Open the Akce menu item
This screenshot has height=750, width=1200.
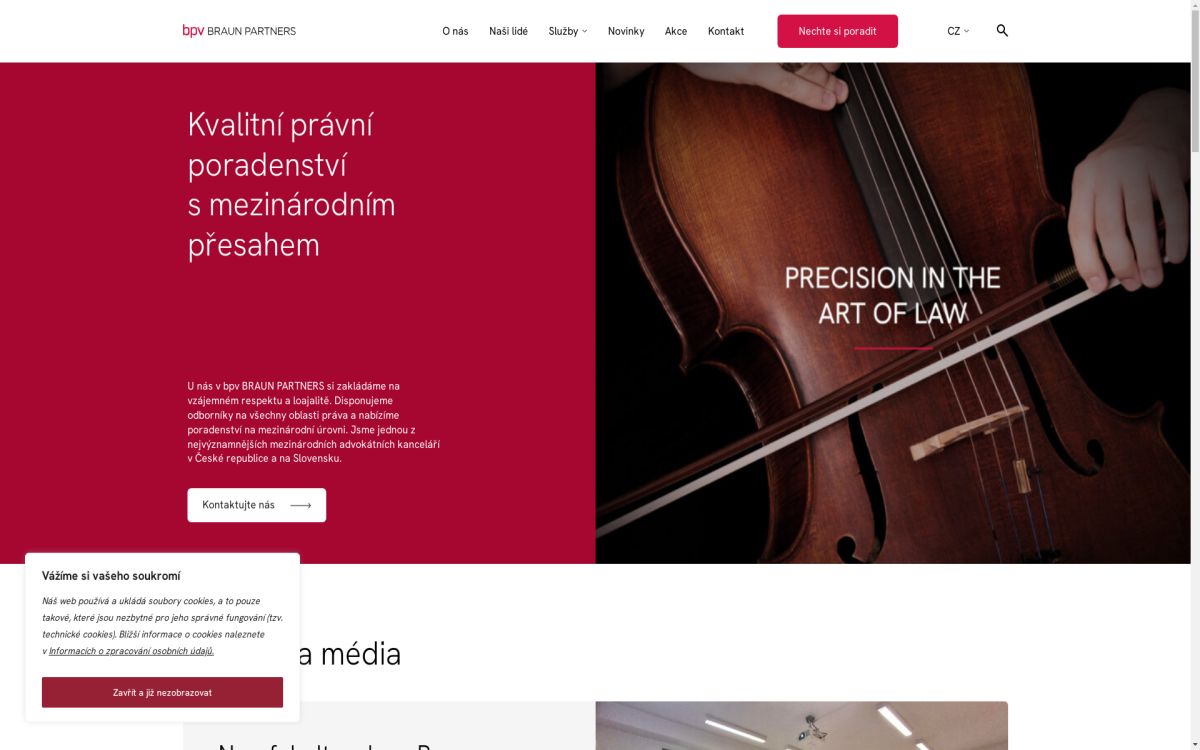coord(676,31)
